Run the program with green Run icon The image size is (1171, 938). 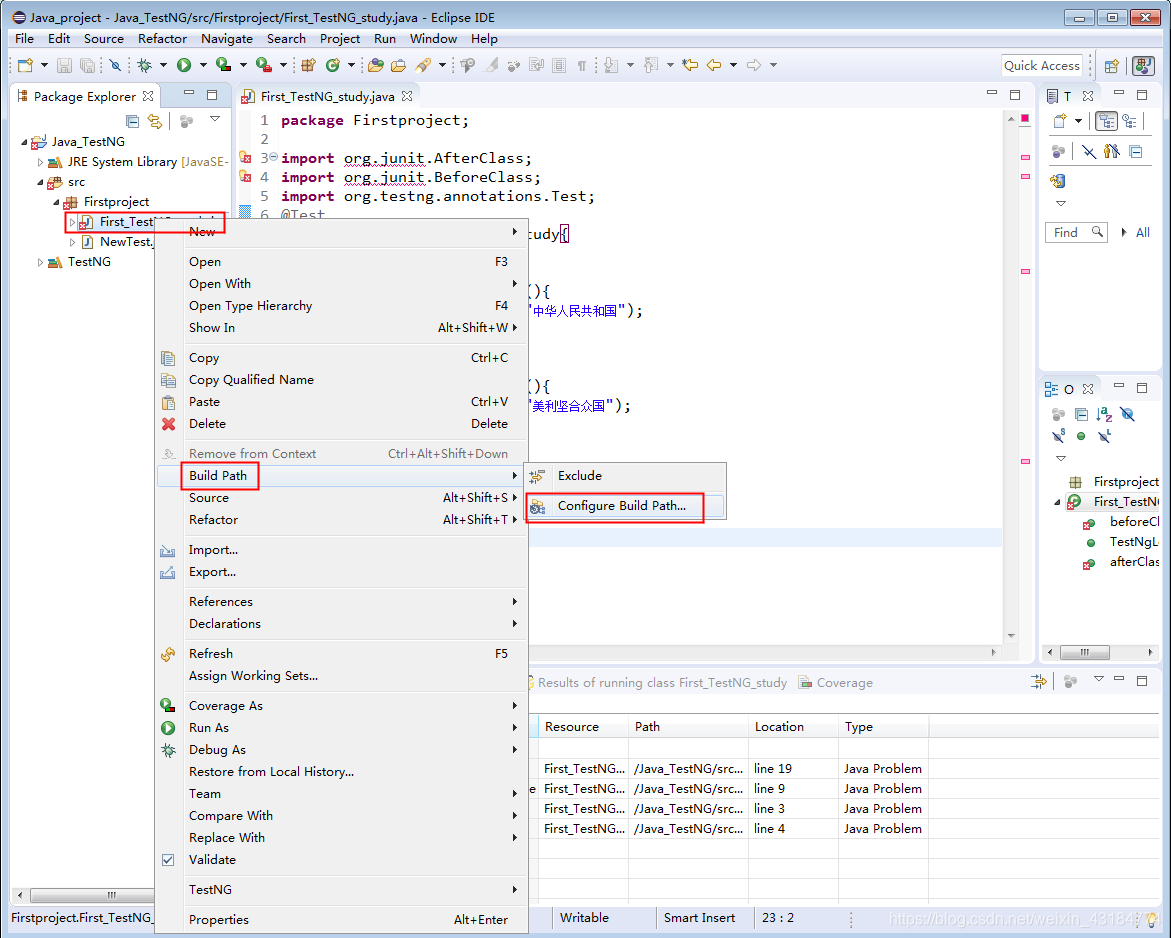click(x=184, y=66)
